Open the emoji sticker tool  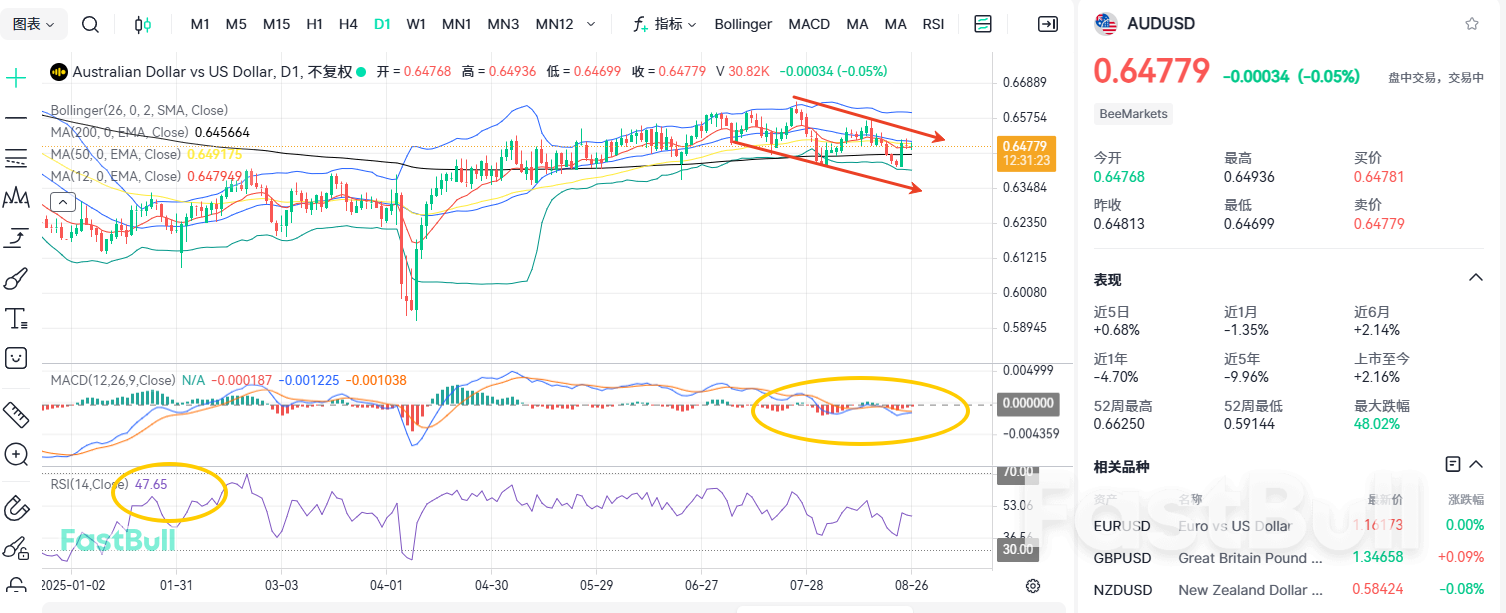(16, 357)
